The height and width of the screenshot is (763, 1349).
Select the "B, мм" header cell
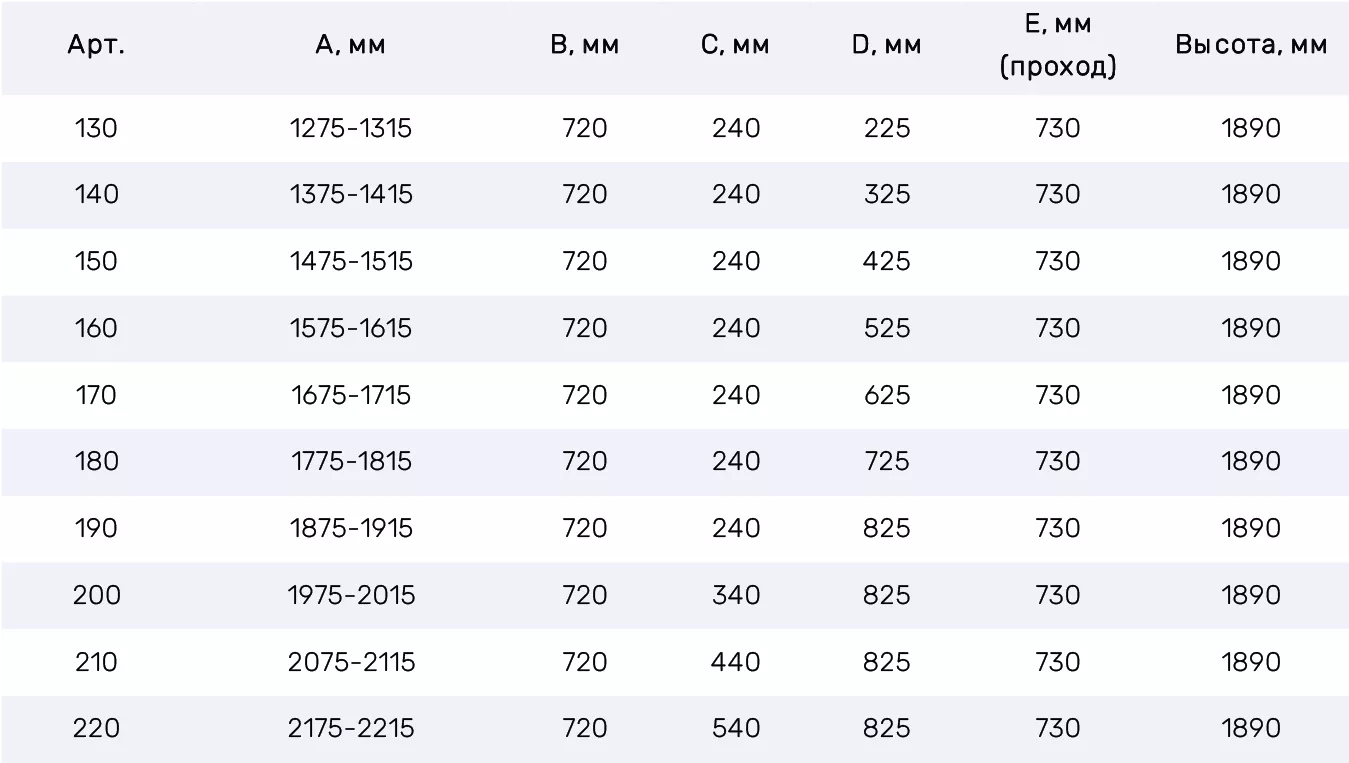point(585,45)
